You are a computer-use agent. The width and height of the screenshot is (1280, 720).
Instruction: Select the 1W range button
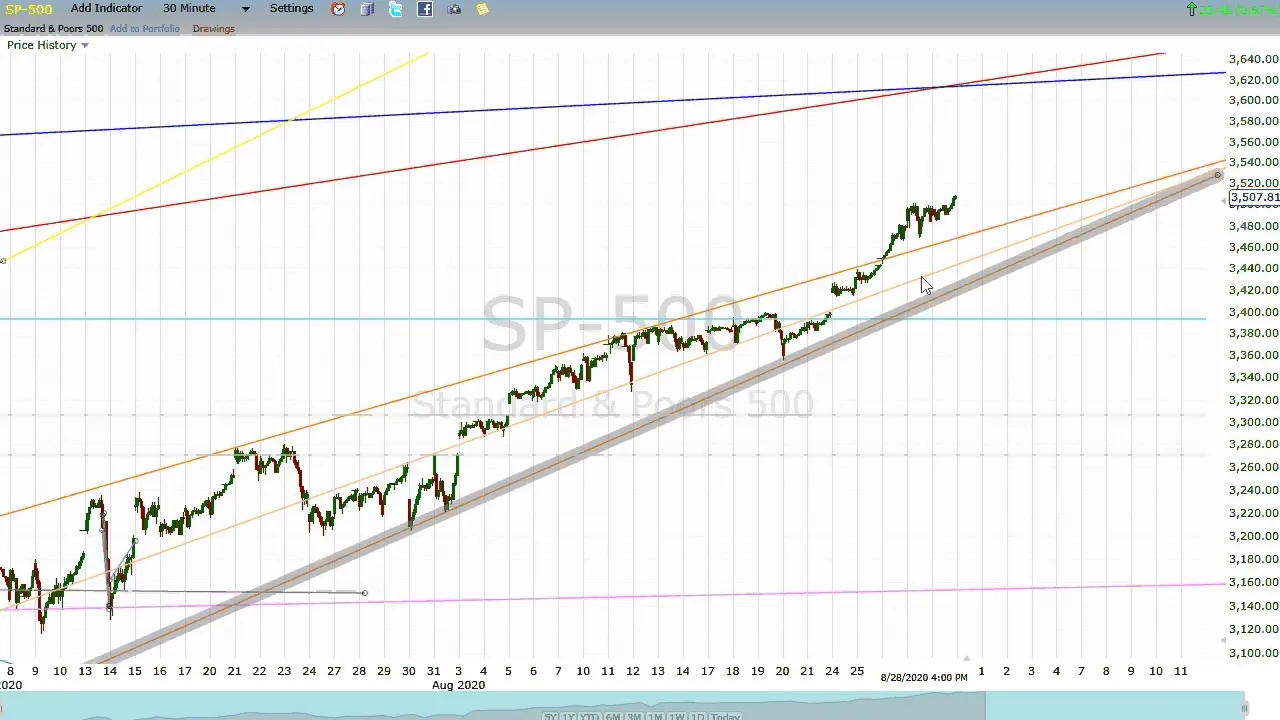coord(677,715)
